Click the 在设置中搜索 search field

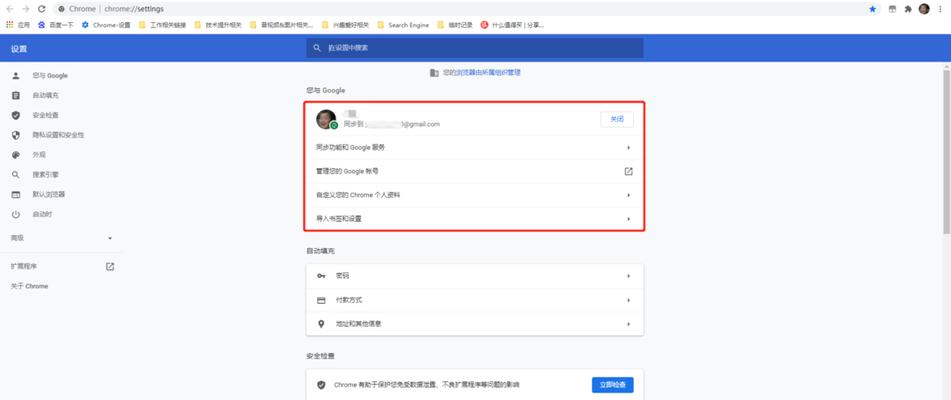tap(475, 47)
